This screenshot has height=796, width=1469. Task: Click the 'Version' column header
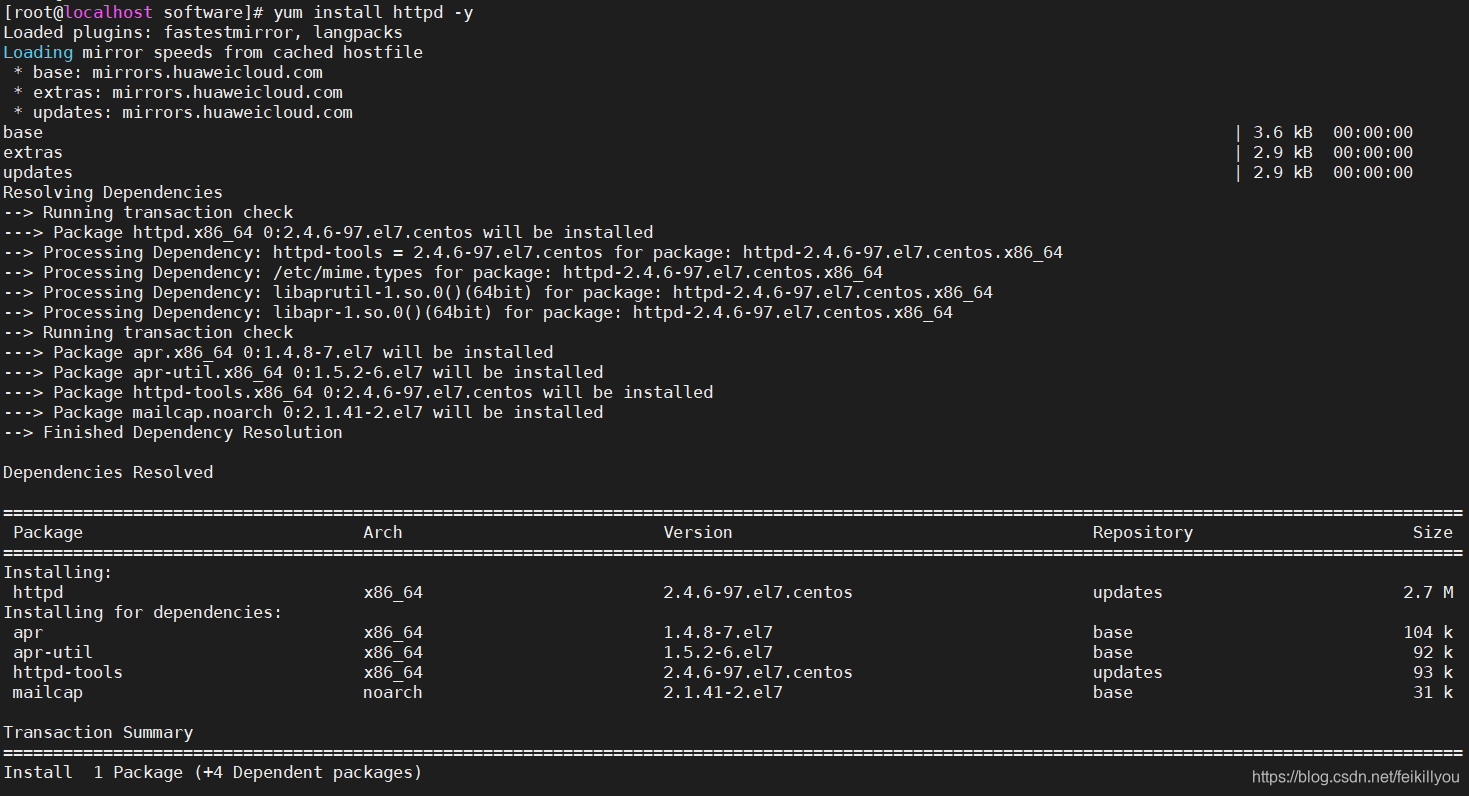click(698, 532)
